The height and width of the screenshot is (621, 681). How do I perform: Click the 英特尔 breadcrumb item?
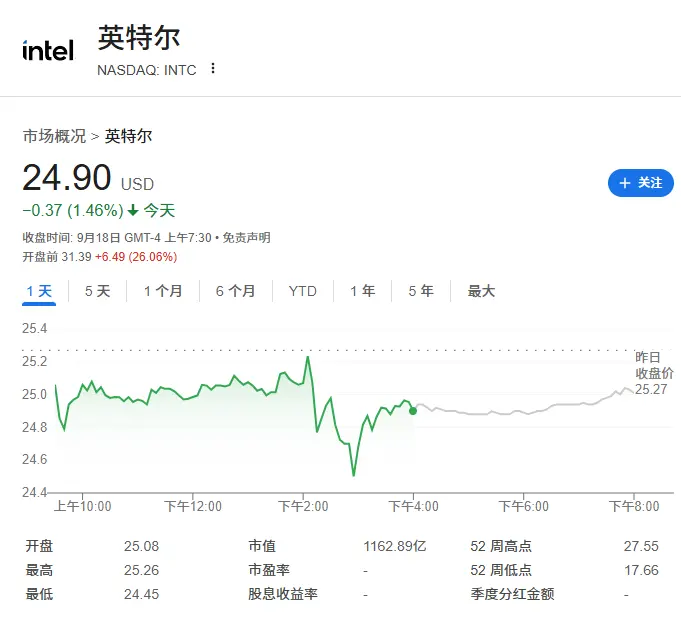129,136
